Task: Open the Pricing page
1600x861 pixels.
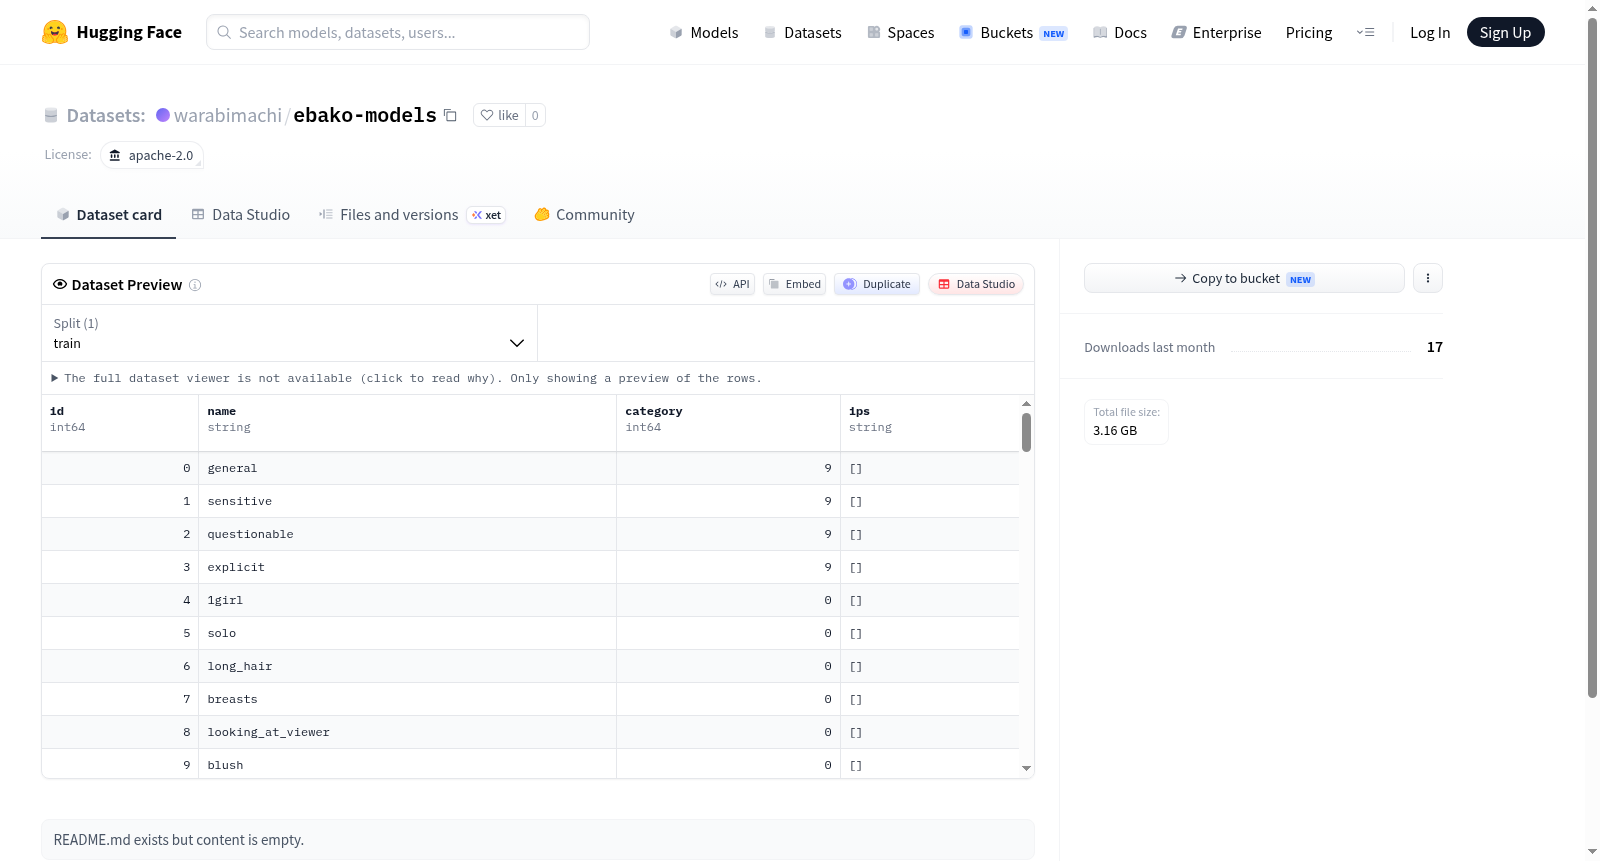Action: pos(1309,32)
